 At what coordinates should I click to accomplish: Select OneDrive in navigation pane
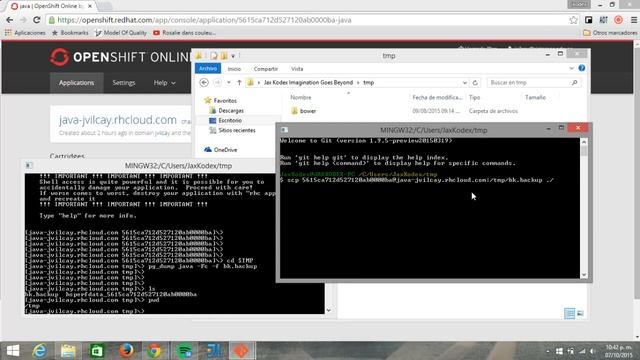point(221,150)
